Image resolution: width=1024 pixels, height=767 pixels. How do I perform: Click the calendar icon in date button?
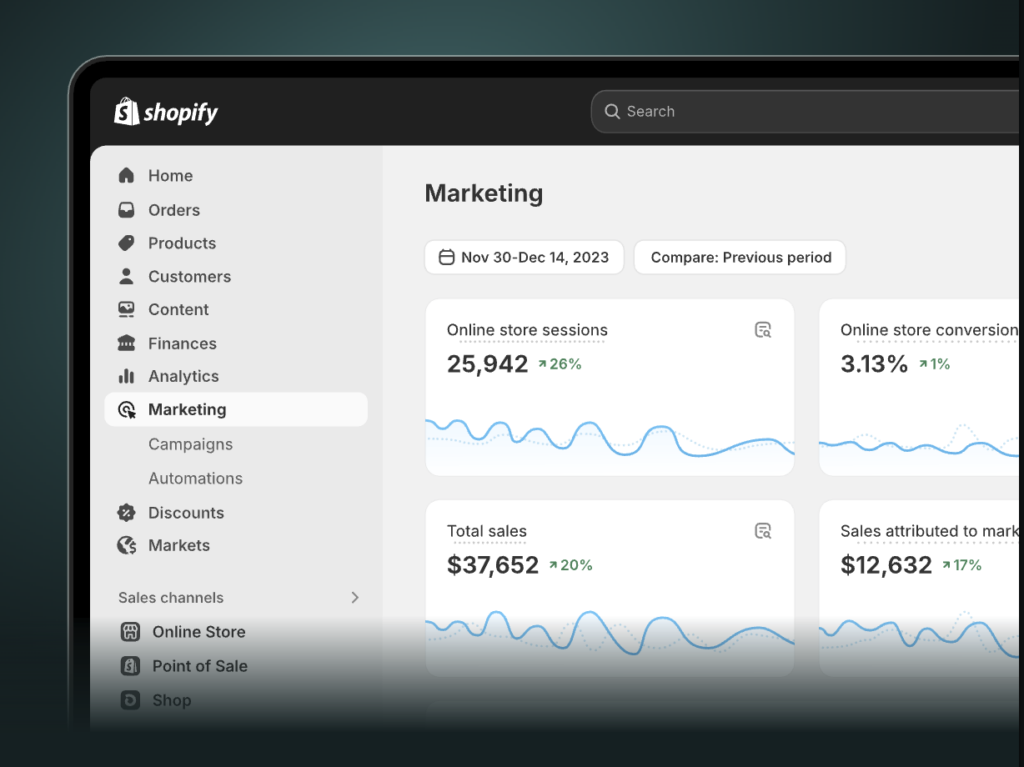[x=447, y=257]
